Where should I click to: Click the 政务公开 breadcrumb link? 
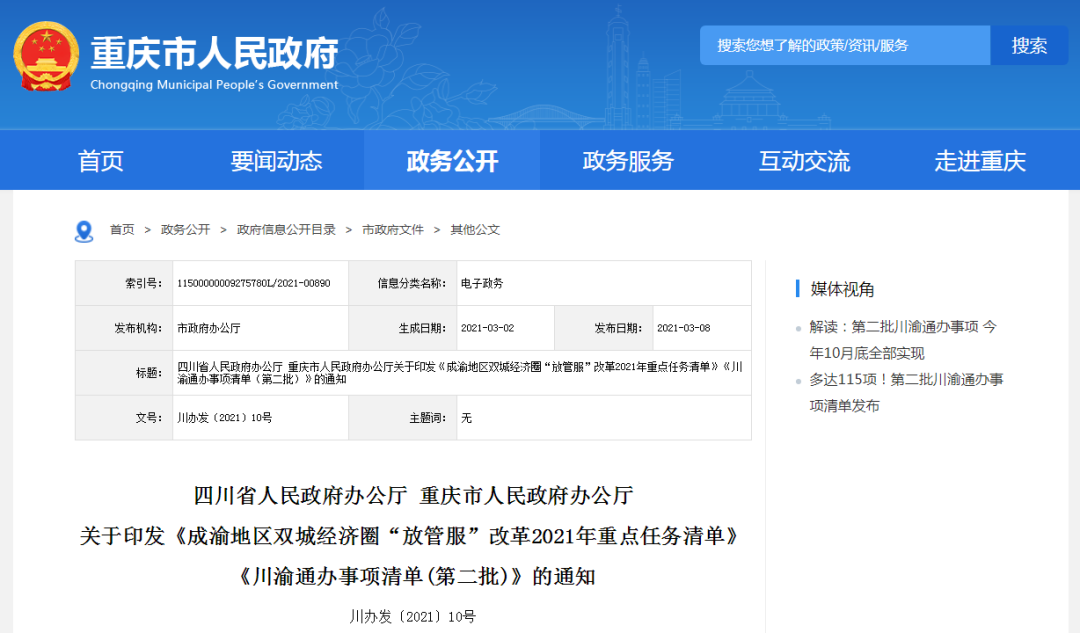click(185, 230)
